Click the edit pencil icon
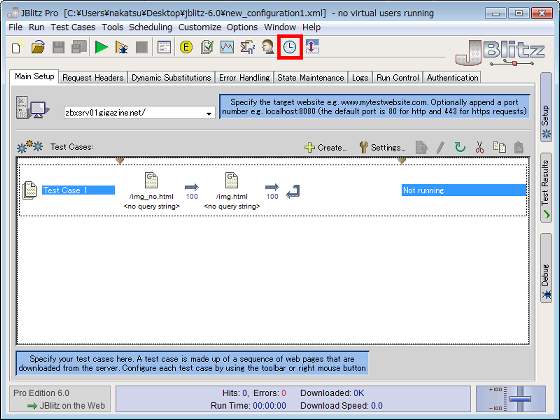 click(x=441, y=147)
